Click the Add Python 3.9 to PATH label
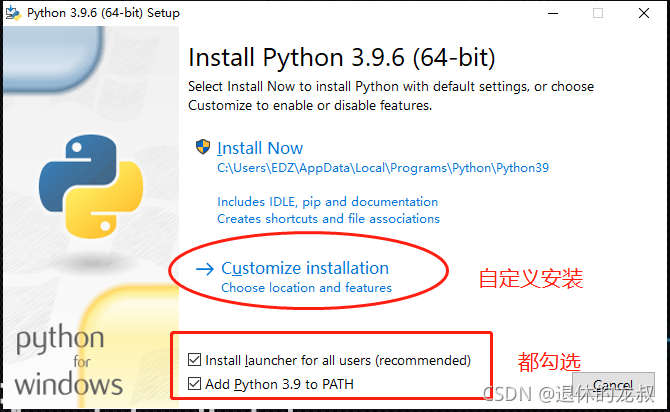 point(279,384)
